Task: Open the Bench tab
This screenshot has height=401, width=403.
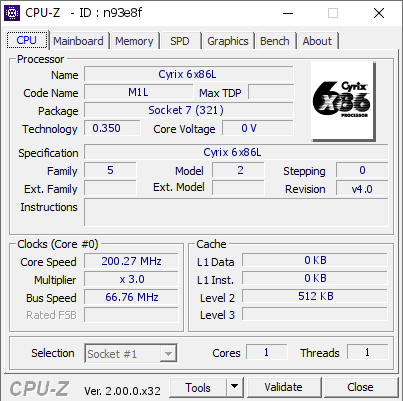Action: (275, 41)
